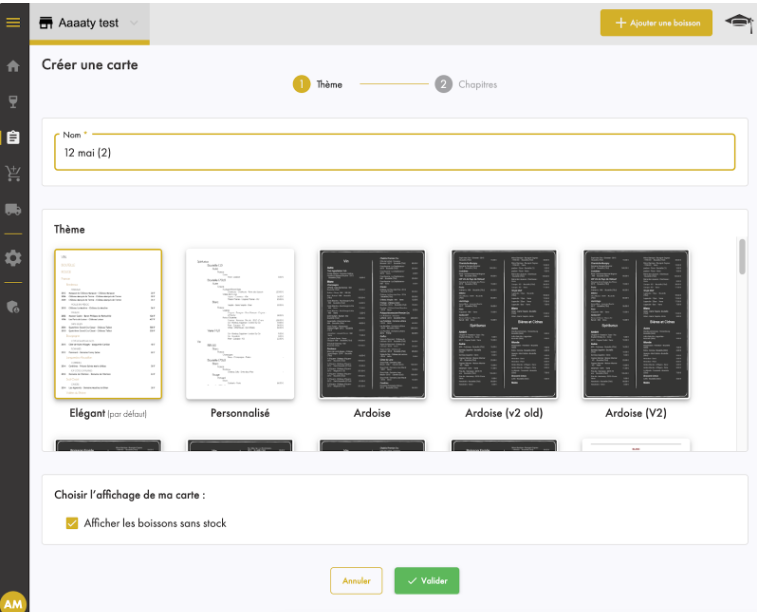Expand the Aaaaty test establishment dropdown
This screenshot has height=612, width=757.
click(x=134, y=23)
